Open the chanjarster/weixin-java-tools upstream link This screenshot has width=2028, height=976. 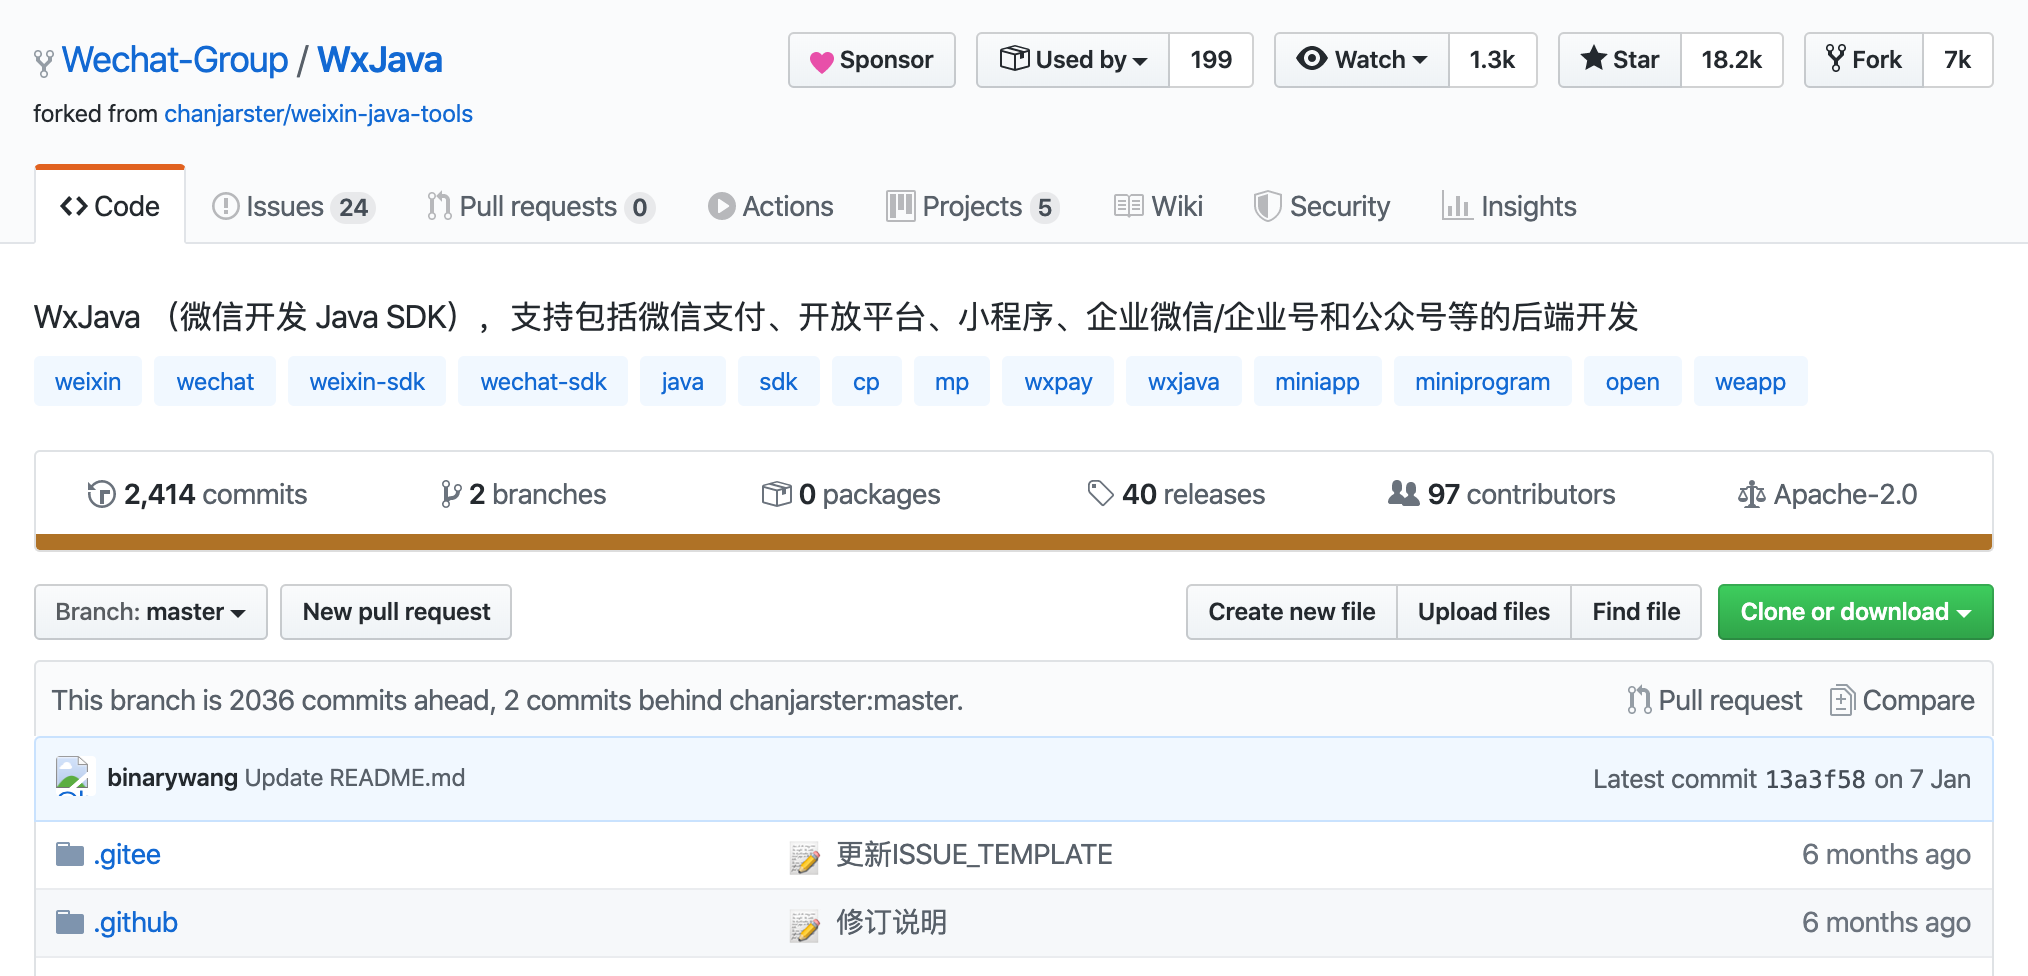click(x=318, y=114)
